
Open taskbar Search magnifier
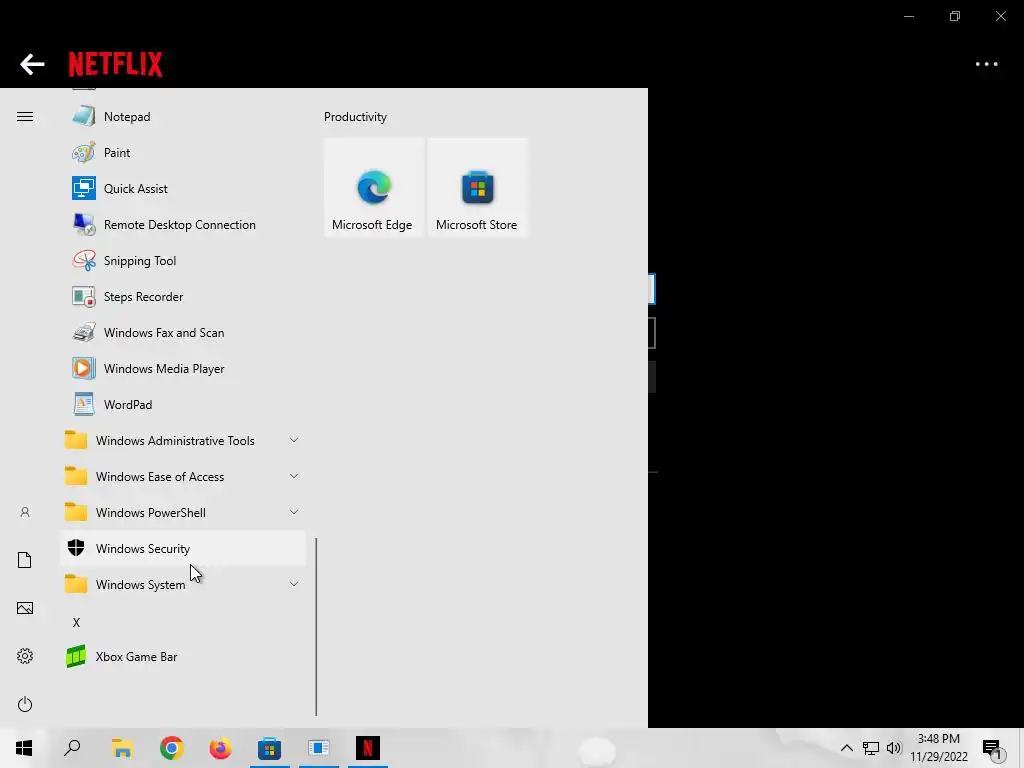(72, 748)
